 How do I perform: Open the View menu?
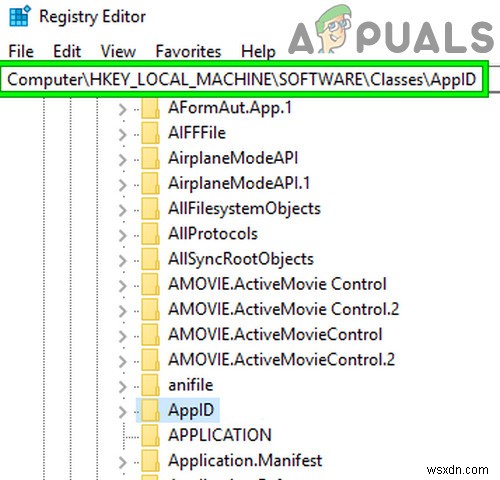tap(118, 51)
